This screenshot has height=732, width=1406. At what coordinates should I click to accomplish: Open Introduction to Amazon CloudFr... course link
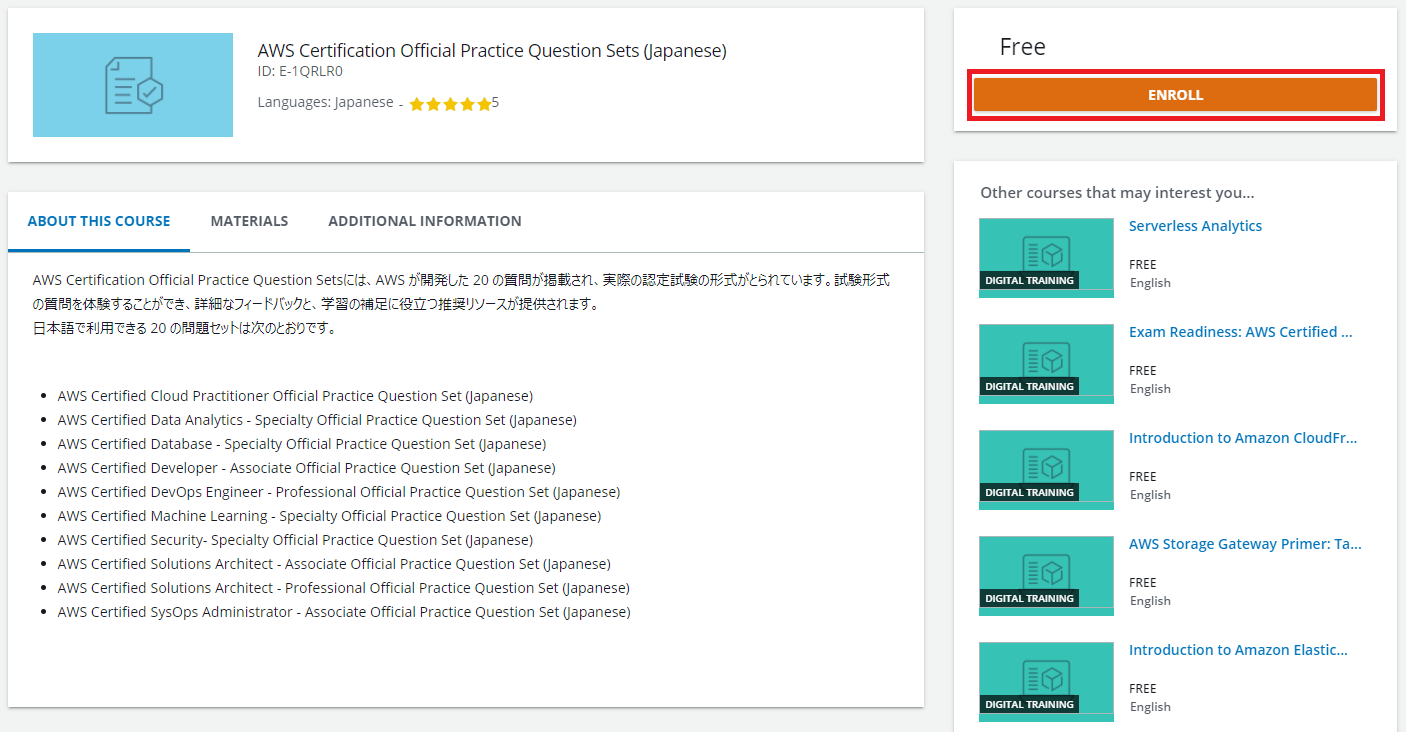click(1243, 438)
